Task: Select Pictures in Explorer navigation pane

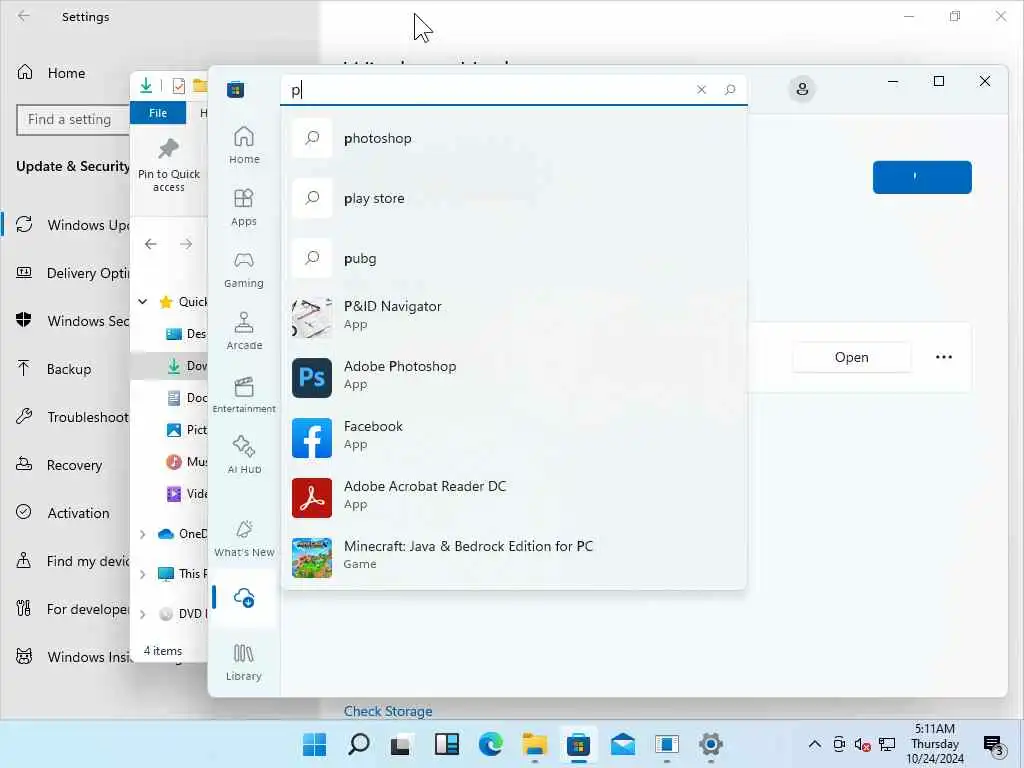Action: point(186,430)
